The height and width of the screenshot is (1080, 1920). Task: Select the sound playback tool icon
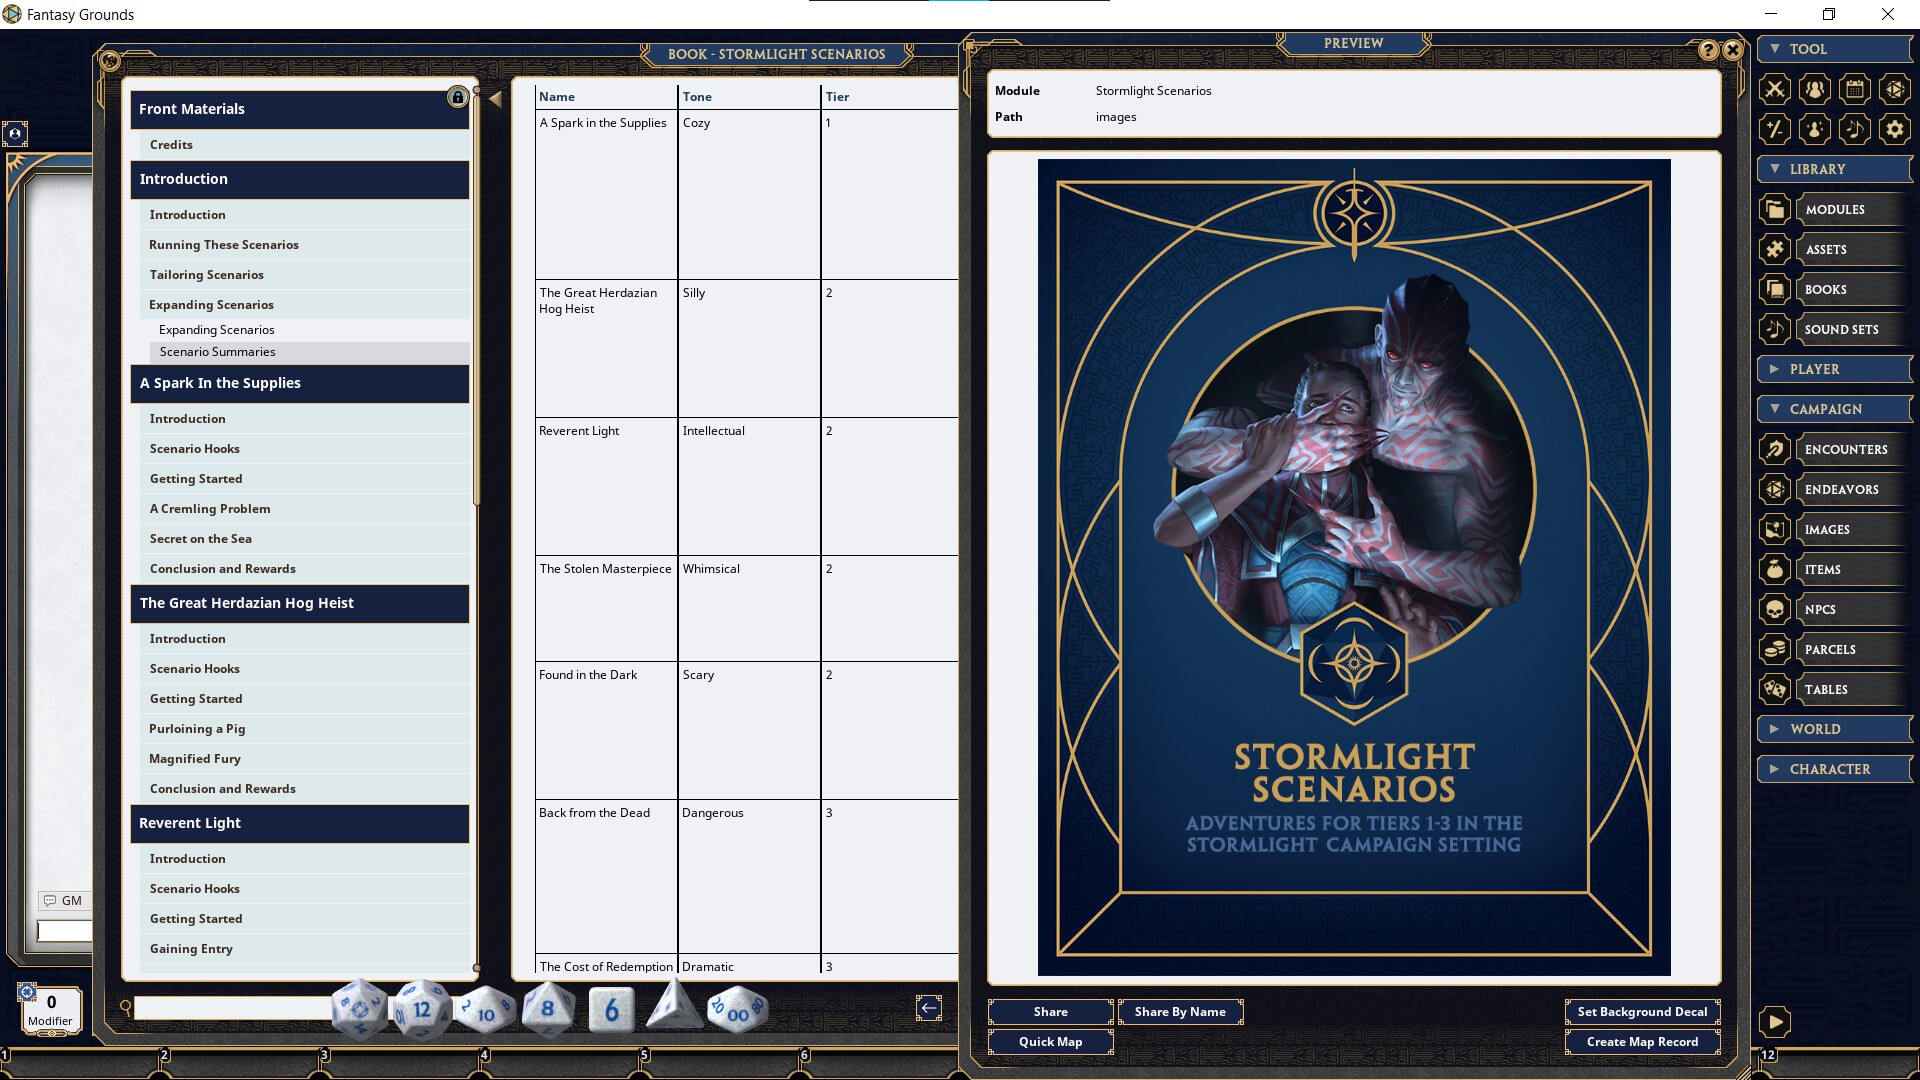tap(1855, 129)
